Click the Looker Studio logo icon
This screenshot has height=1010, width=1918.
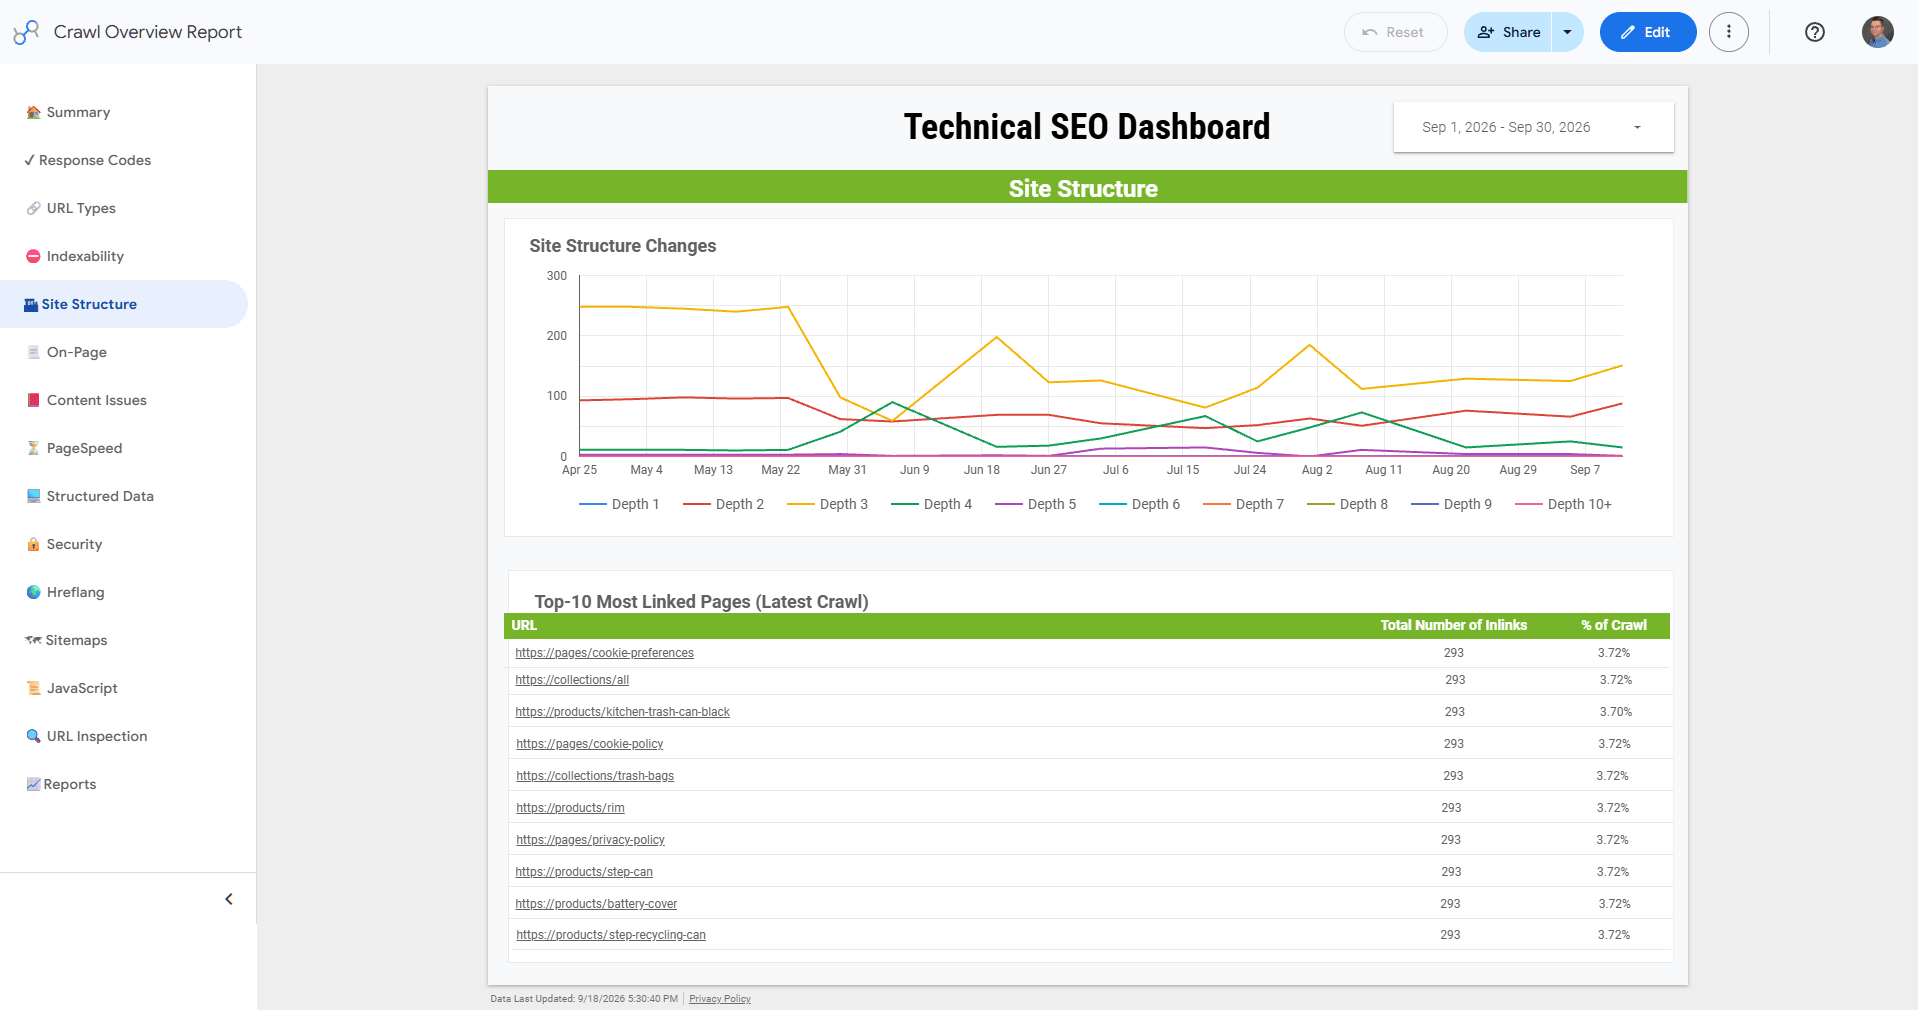26,32
